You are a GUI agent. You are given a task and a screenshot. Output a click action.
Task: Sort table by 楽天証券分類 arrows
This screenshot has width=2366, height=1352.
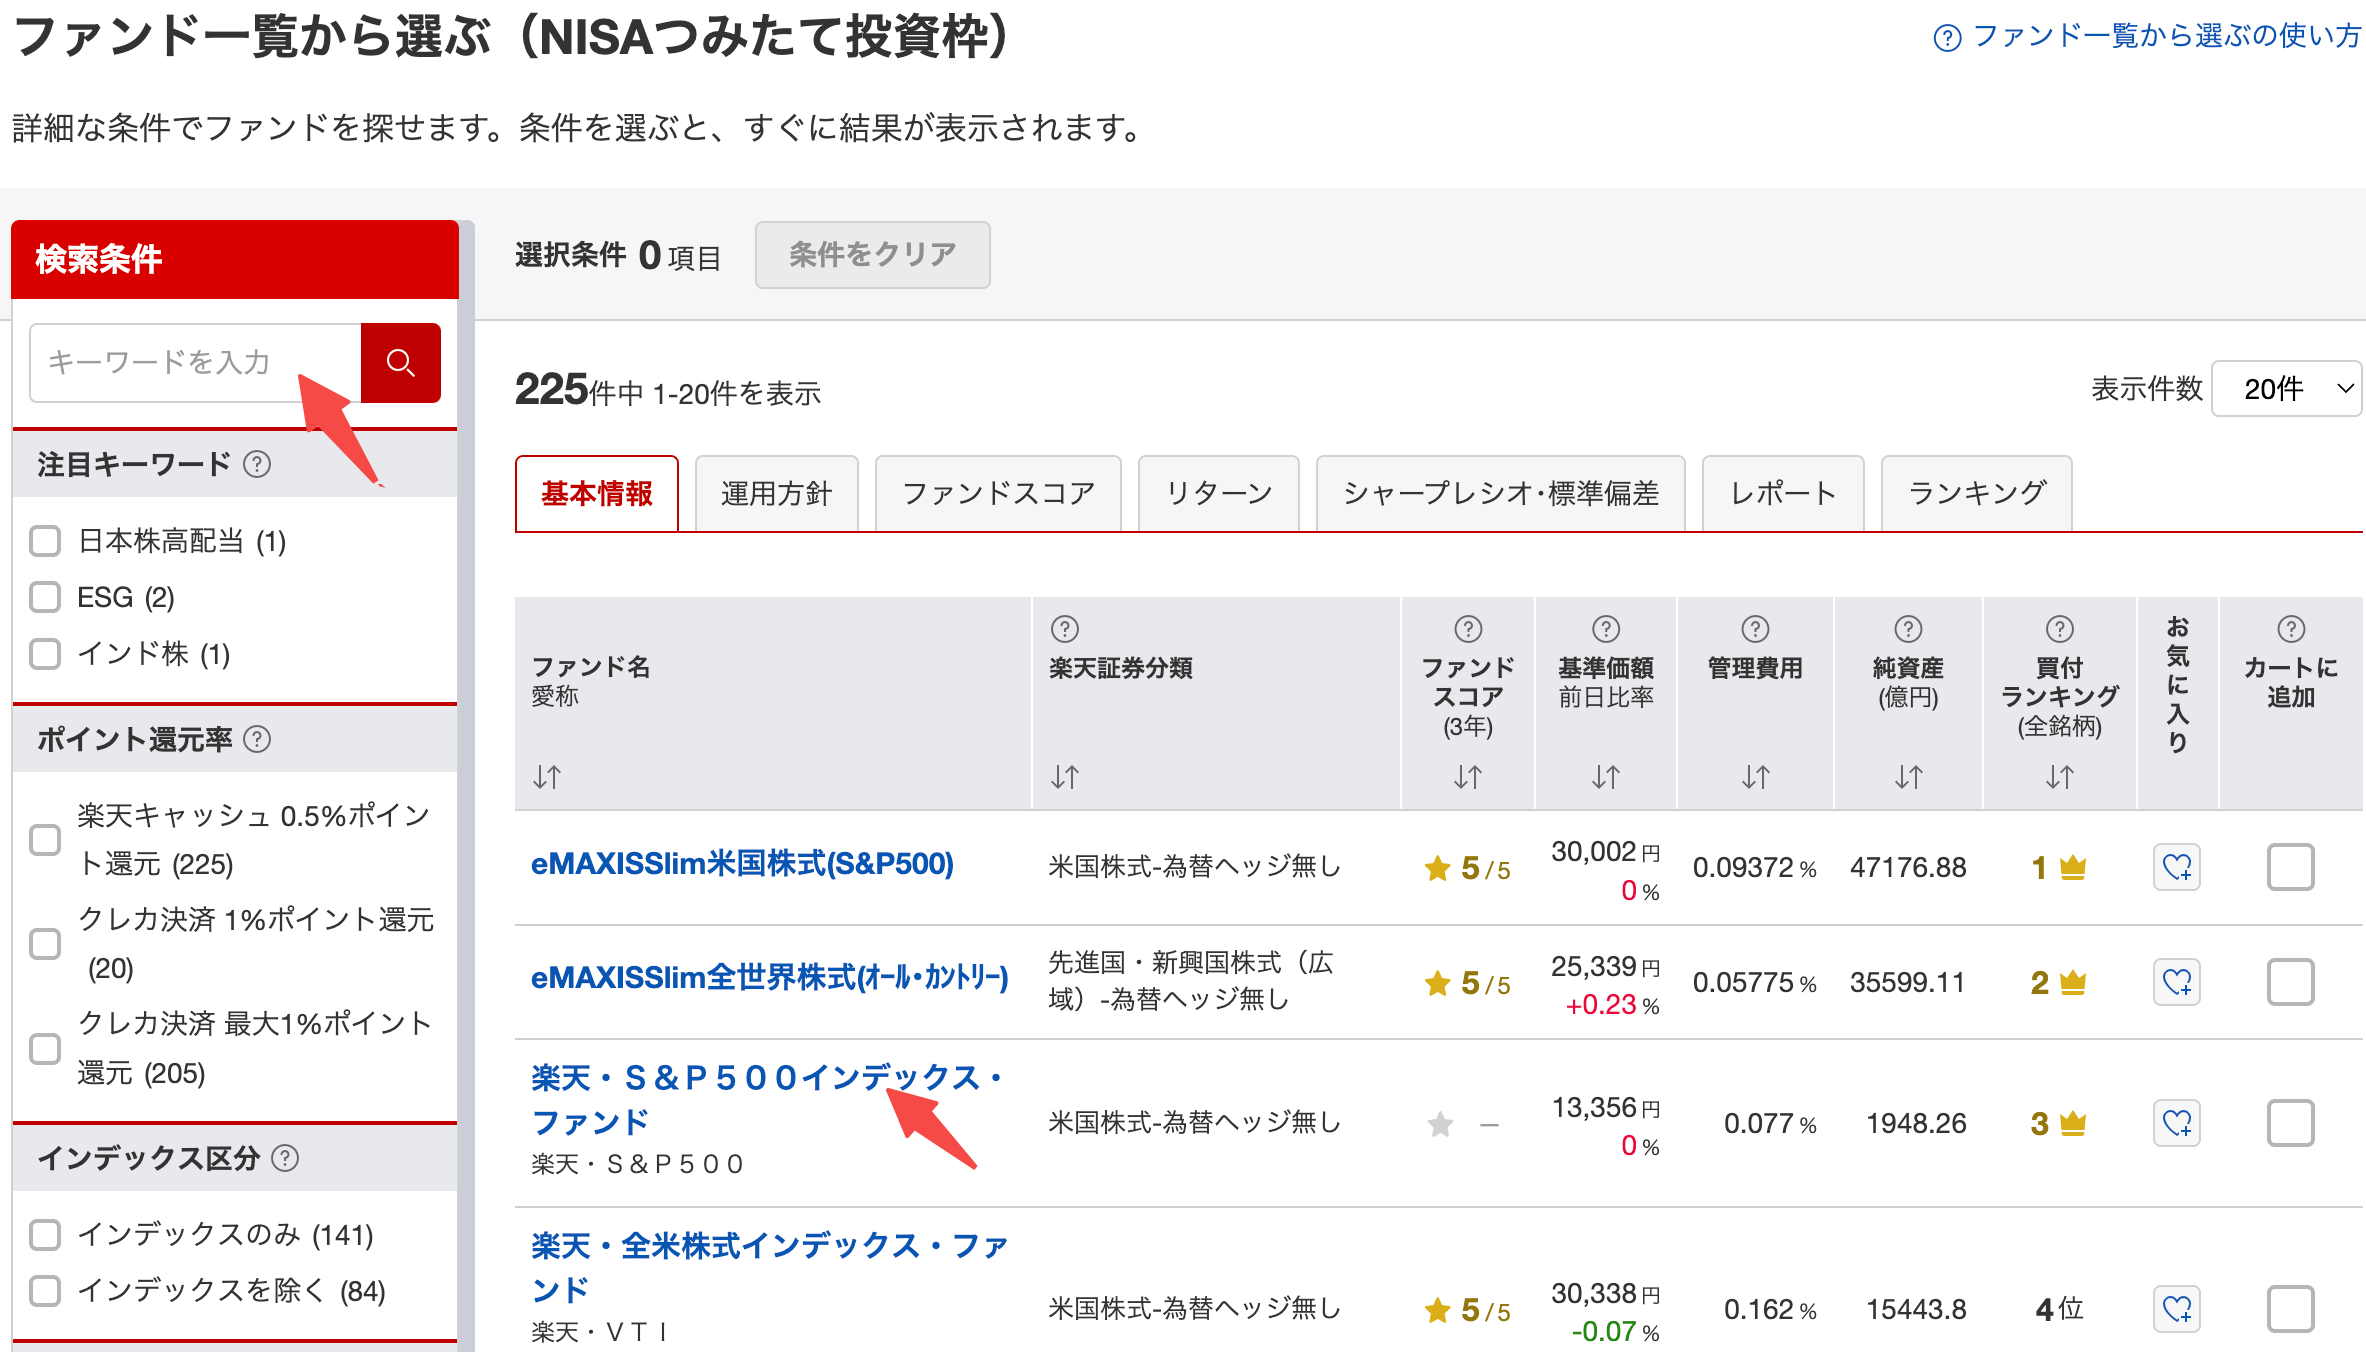[x=1065, y=777]
